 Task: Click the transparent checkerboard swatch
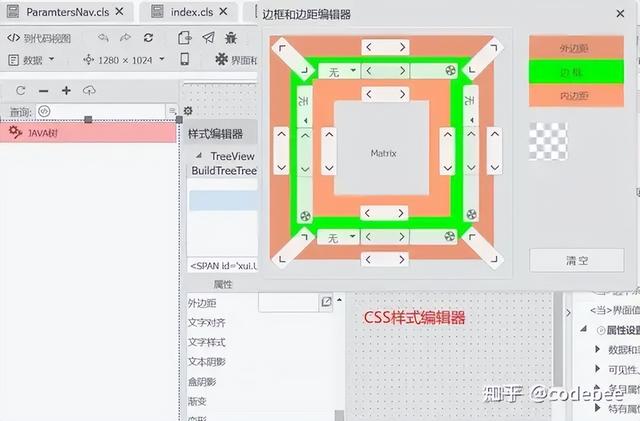pyautogui.click(x=548, y=141)
